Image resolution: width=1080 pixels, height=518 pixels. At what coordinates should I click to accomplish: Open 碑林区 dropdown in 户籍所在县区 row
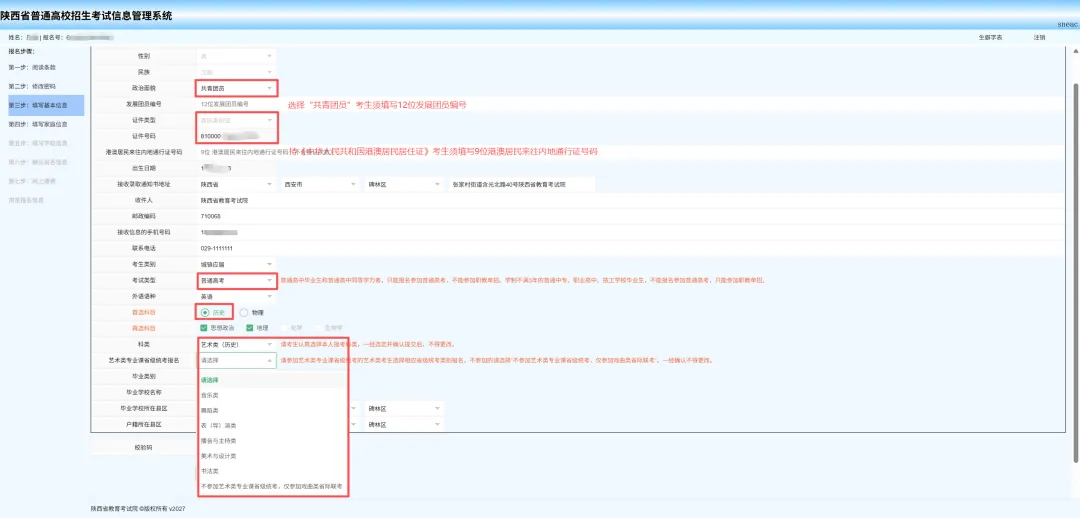click(x=404, y=425)
